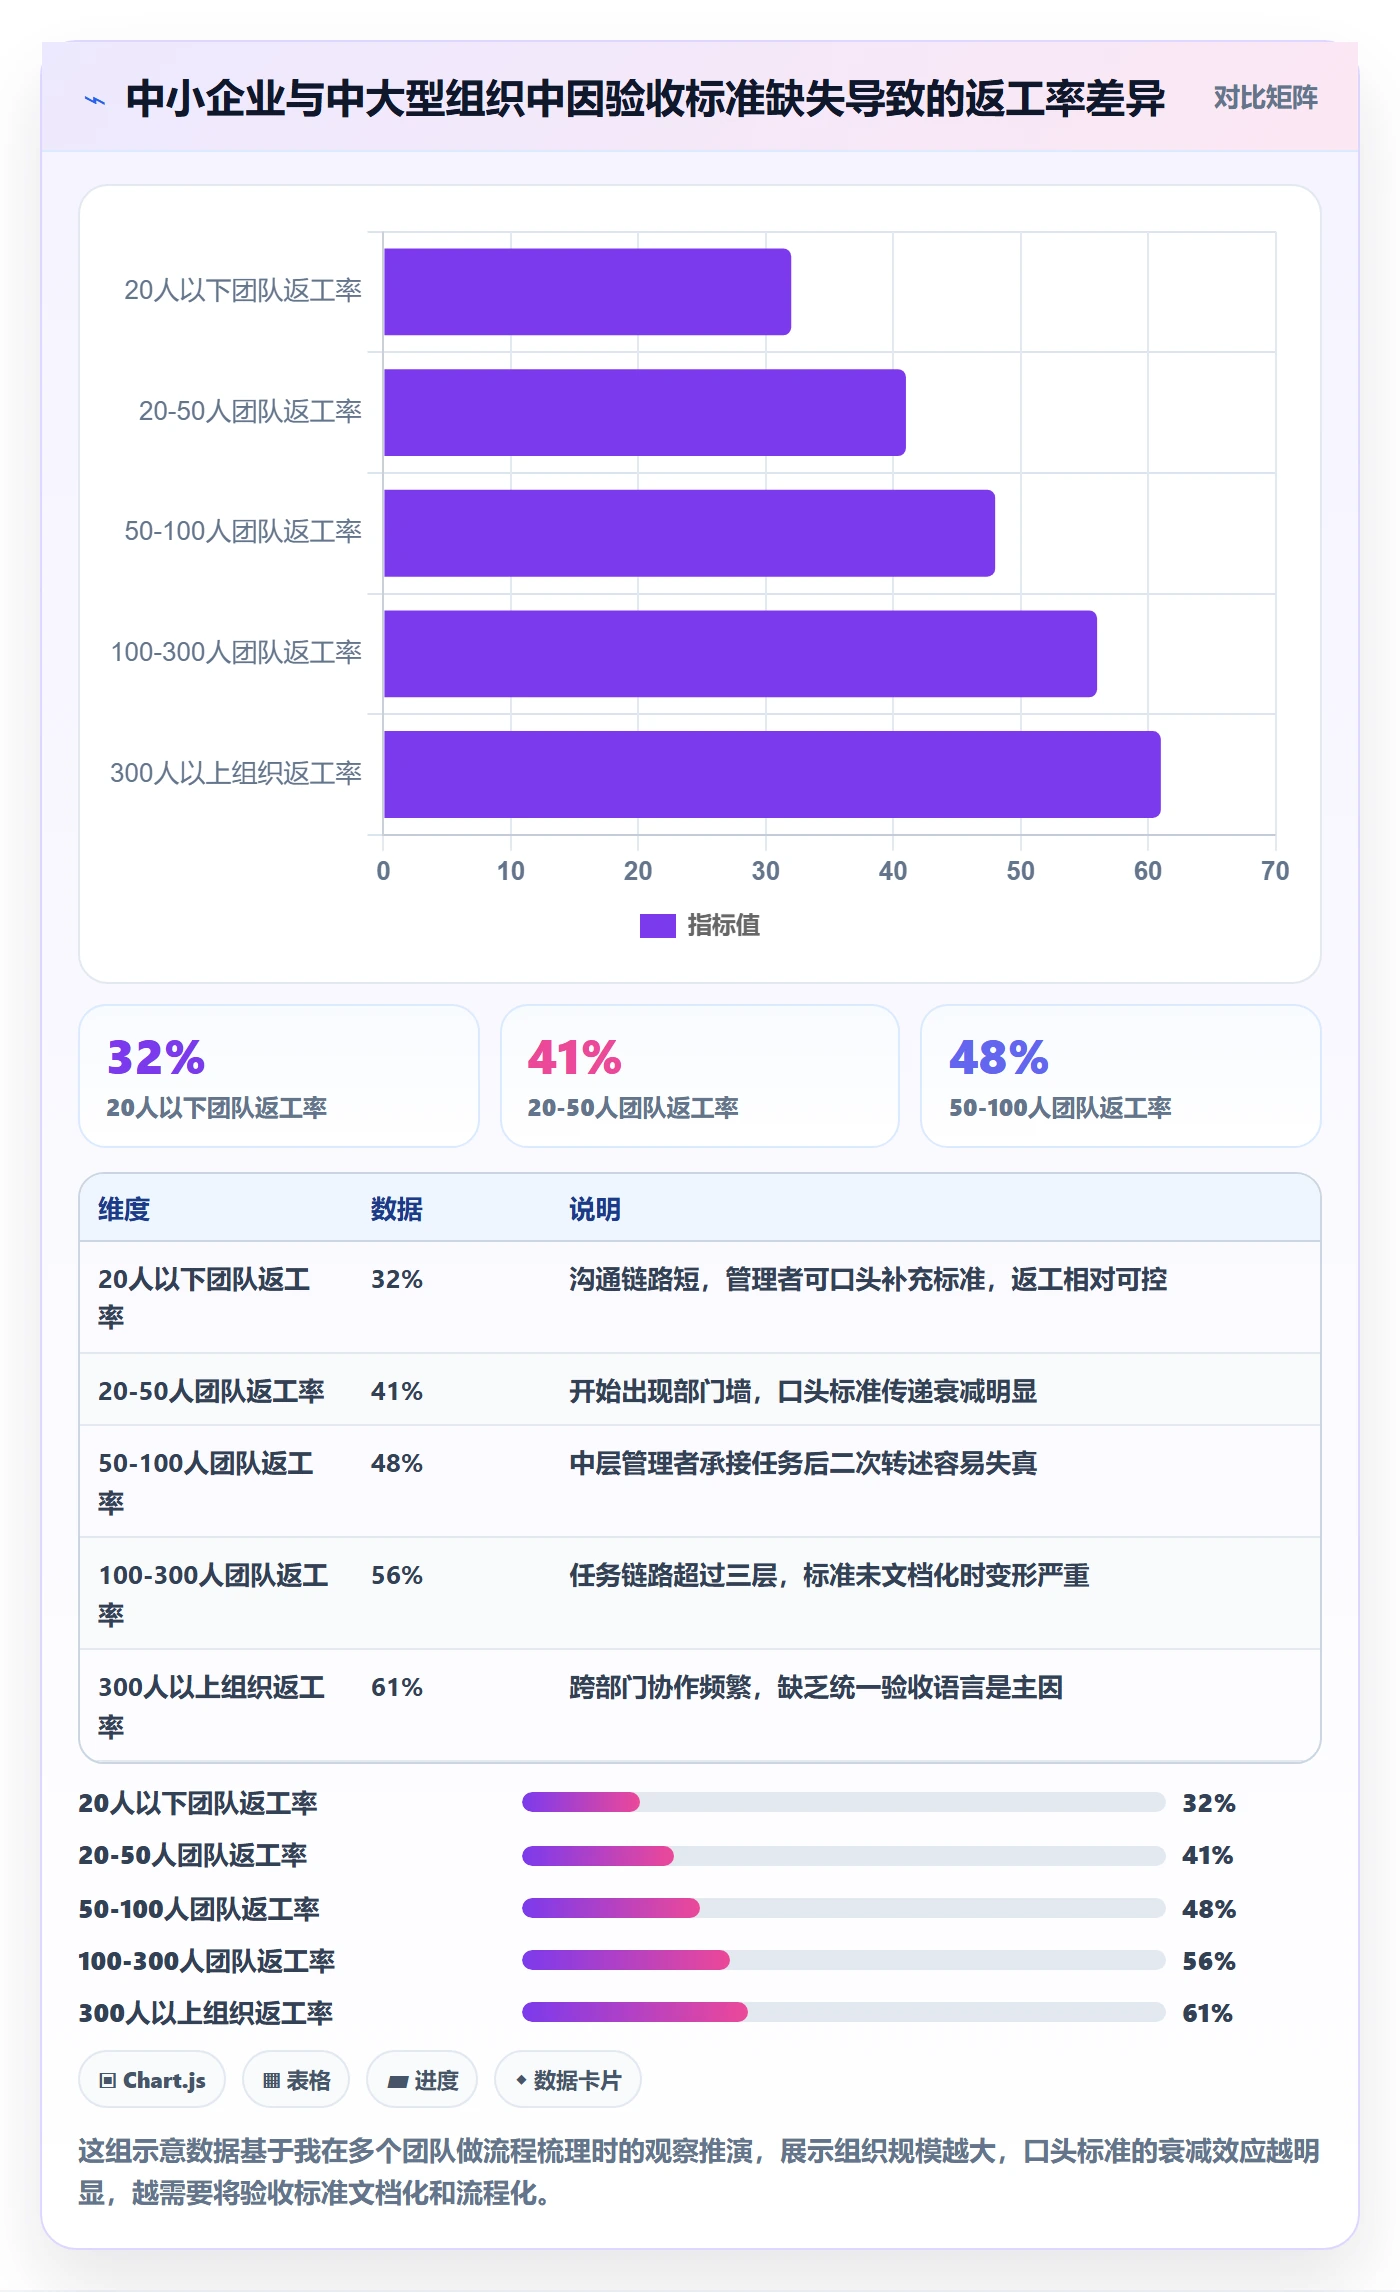
Task: Click the chart y-axis label 300人以上组织返工率
Action: [x=236, y=773]
